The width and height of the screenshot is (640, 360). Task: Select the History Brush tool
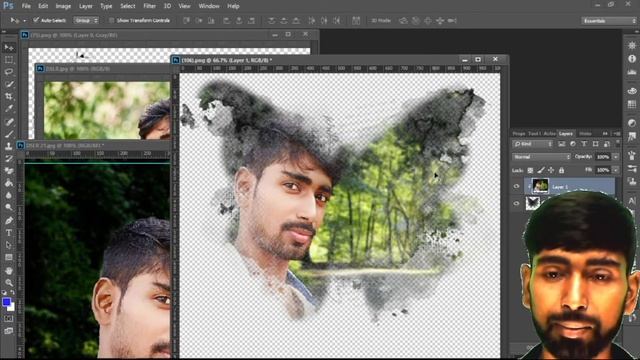(x=9, y=158)
